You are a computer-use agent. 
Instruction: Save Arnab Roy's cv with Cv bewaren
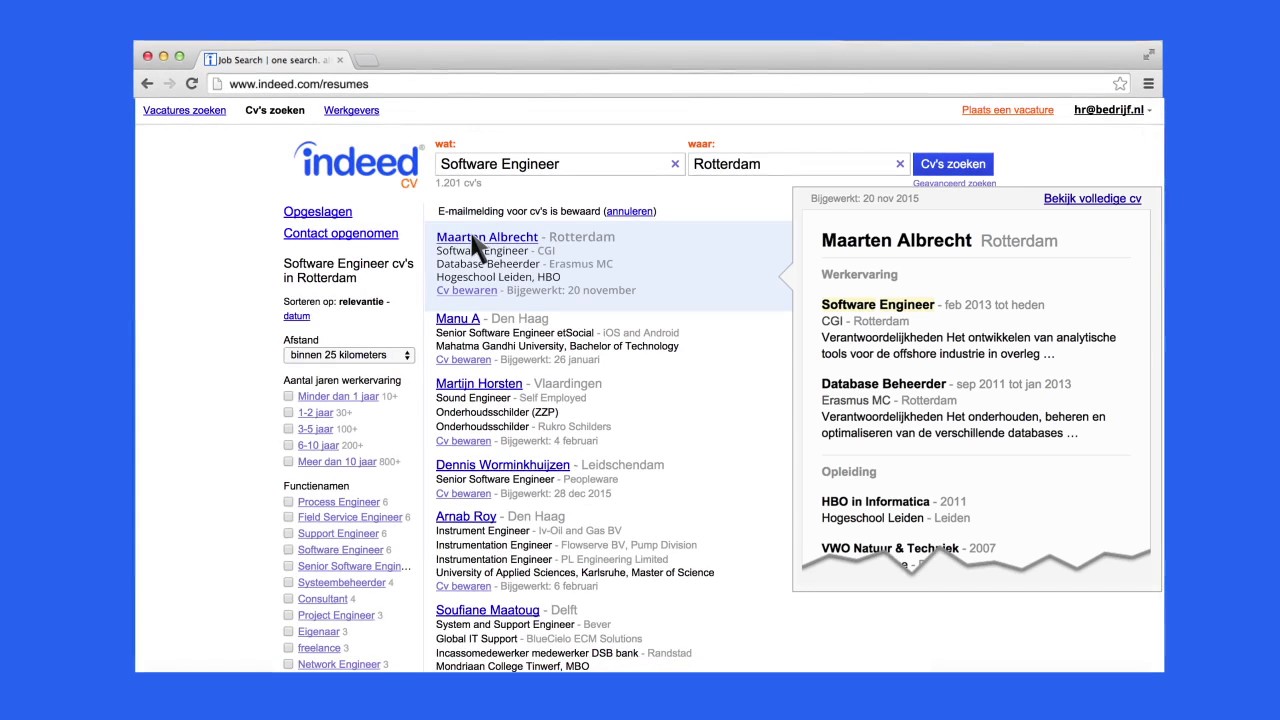pyautogui.click(x=463, y=586)
